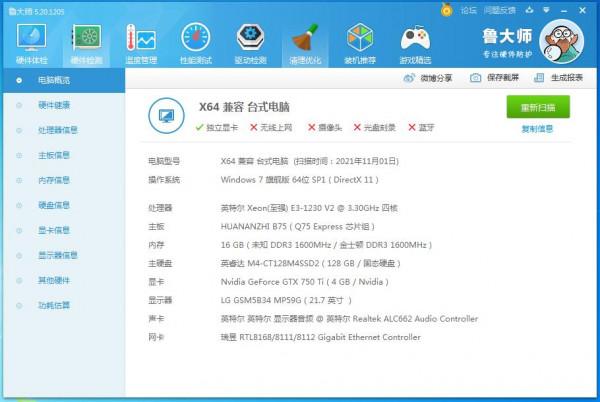Click the round computer monitor icon

point(166,116)
